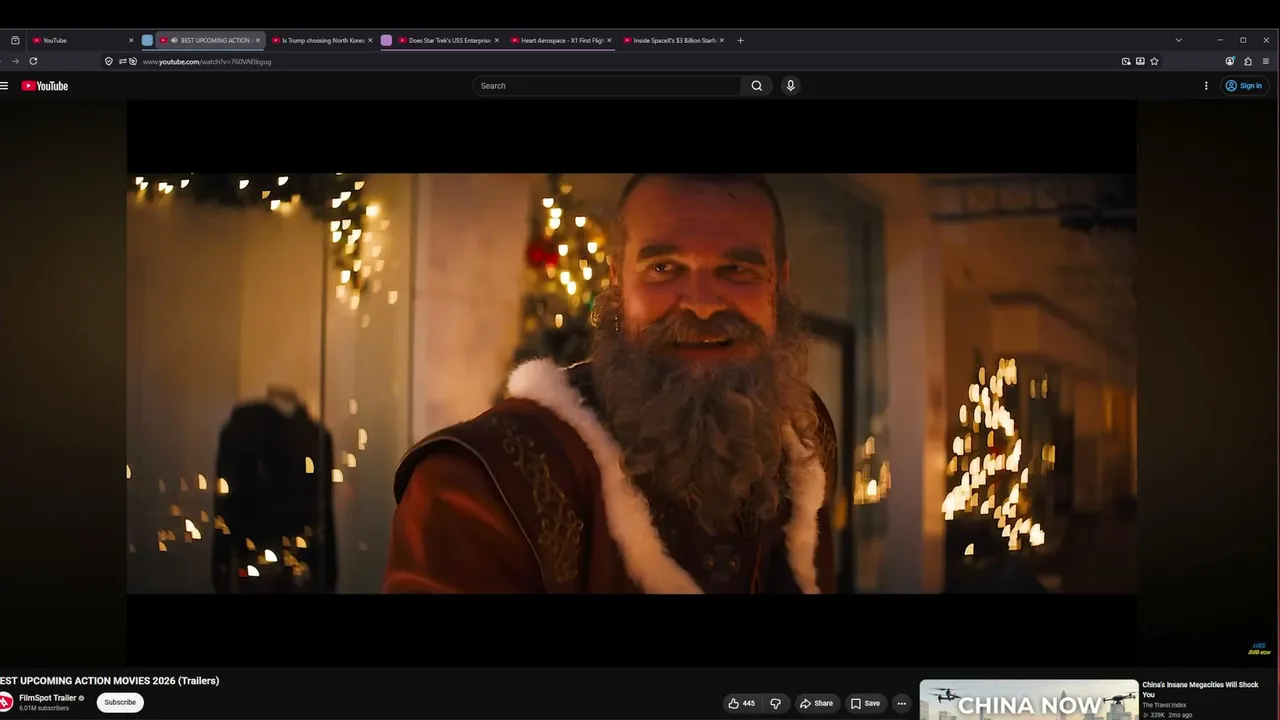The height and width of the screenshot is (720, 1280).
Task: Close the Is Trump choosing North Korea tab
Action: click(x=370, y=40)
